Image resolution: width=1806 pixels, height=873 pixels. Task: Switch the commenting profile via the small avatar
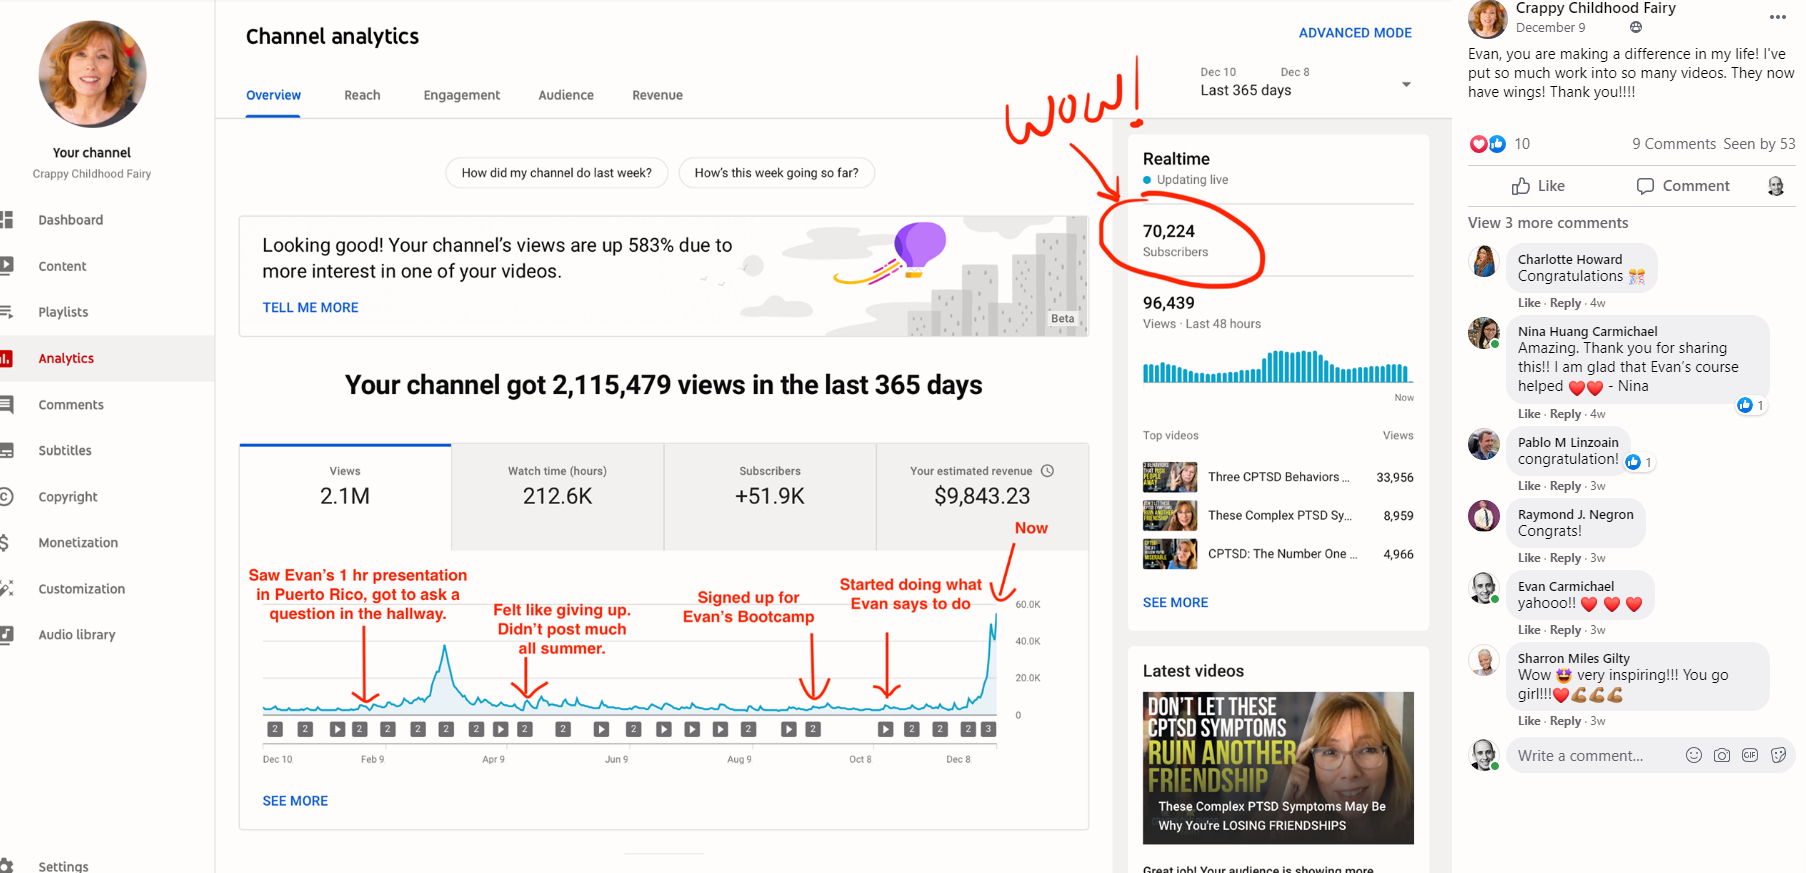1776,186
